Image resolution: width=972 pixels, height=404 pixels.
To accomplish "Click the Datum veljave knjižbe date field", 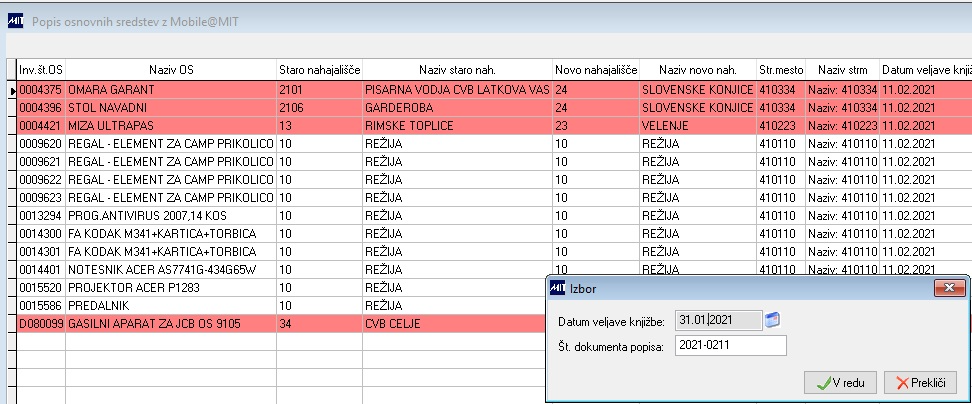I will [x=718, y=320].
